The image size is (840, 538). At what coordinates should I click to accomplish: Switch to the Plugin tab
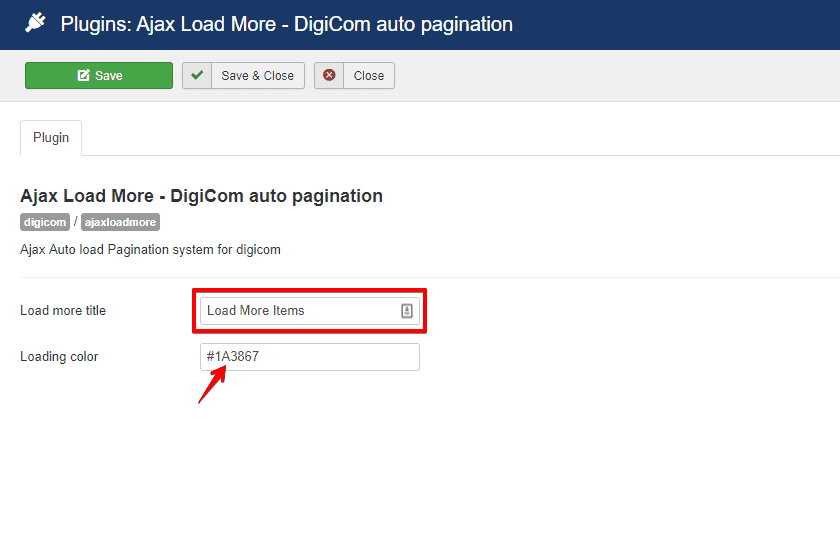(51, 138)
